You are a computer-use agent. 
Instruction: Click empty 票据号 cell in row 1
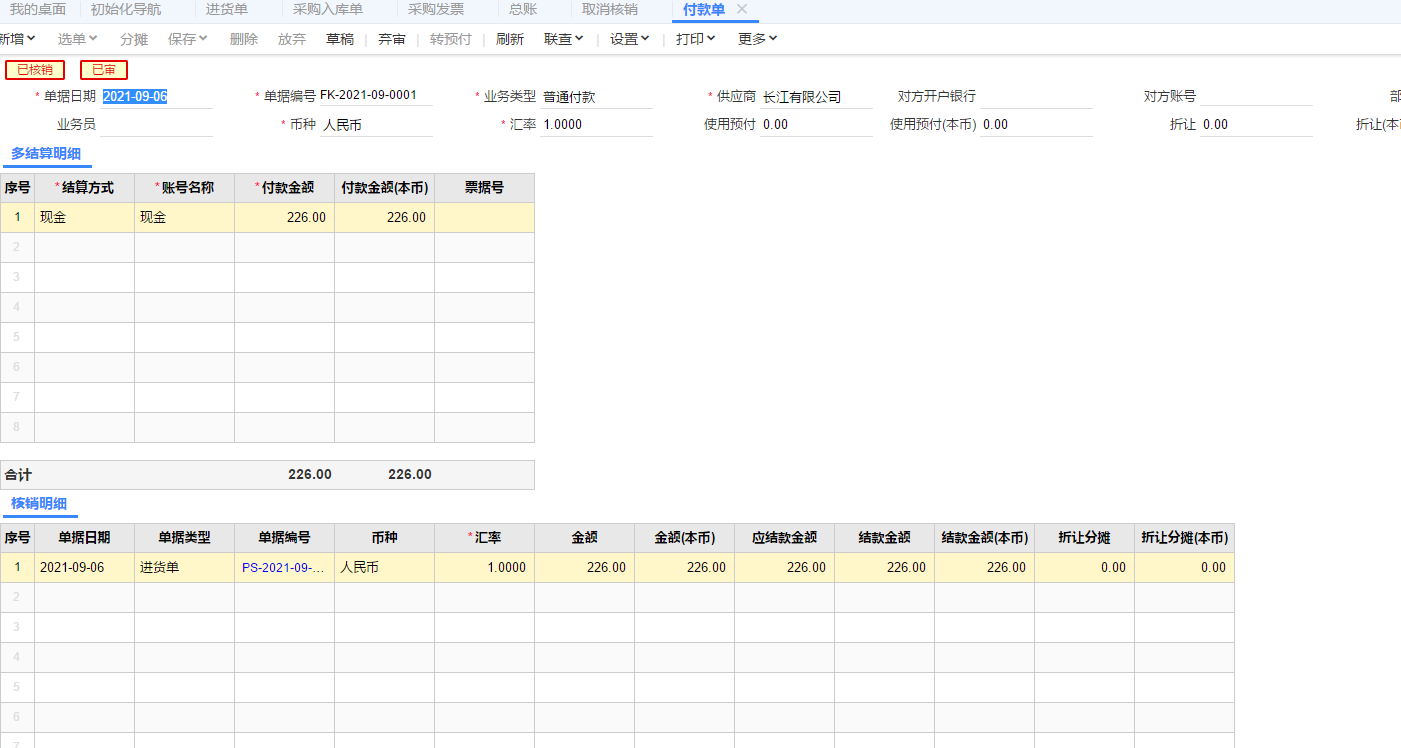pyautogui.click(x=484, y=218)
